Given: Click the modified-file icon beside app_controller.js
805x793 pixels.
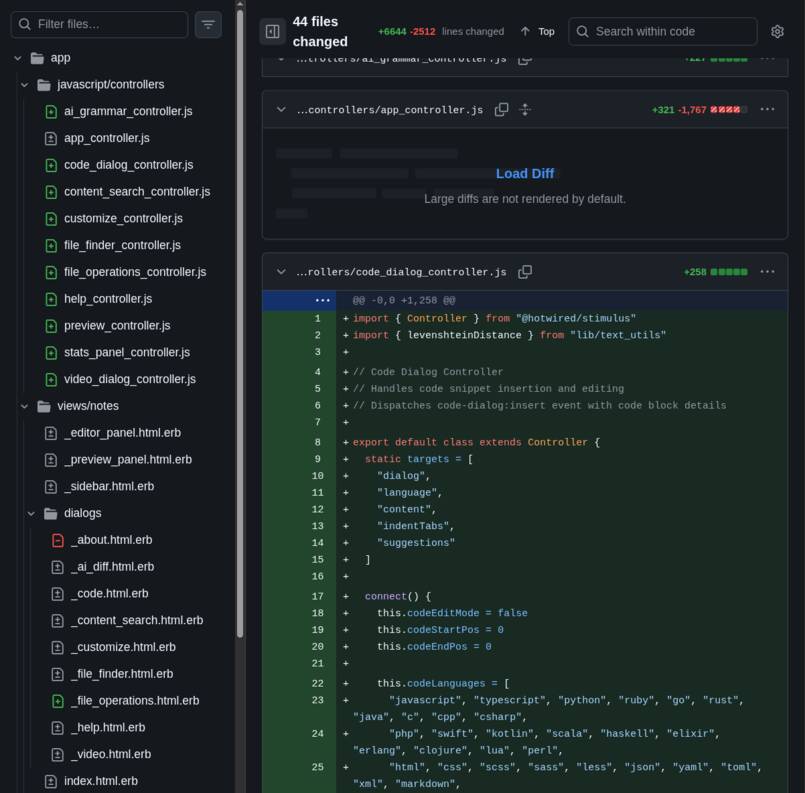Looking at the screenshot, I should 50,138.
